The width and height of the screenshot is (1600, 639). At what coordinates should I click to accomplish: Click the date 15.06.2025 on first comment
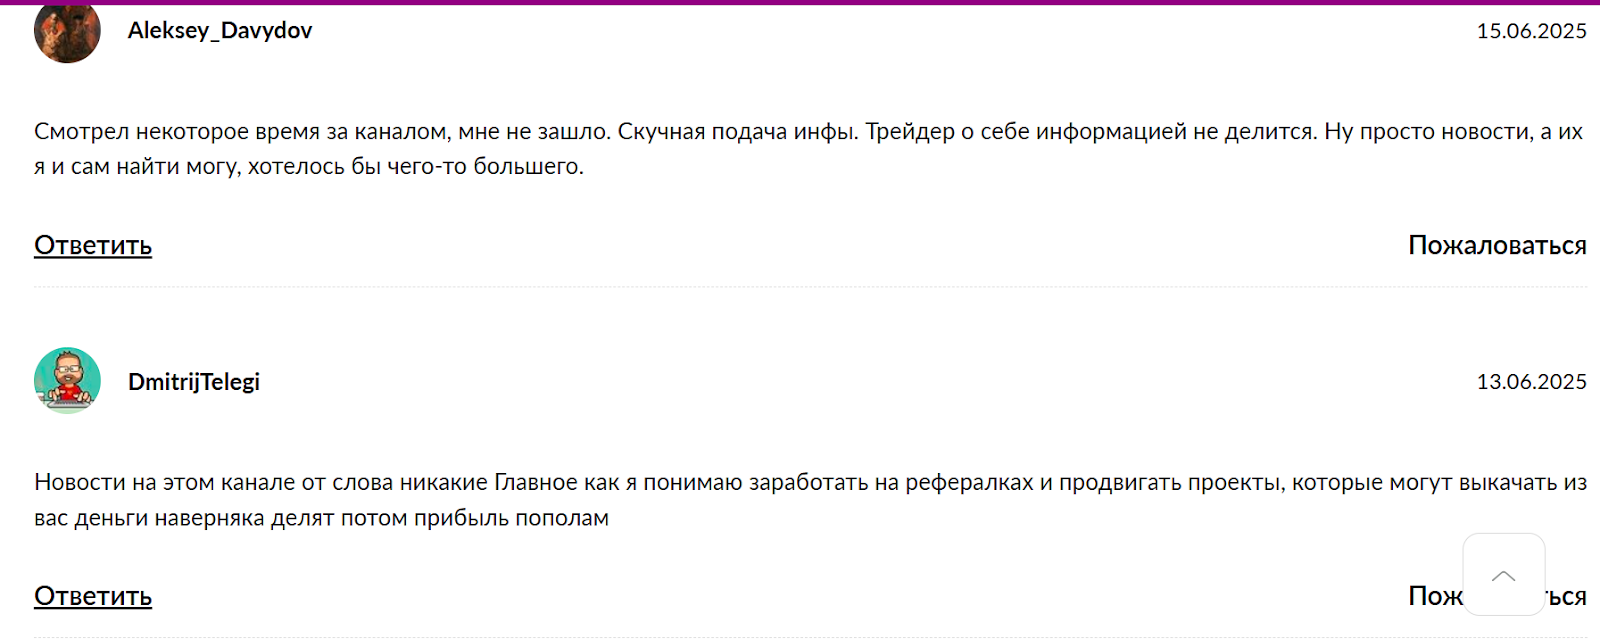(1530, 30)
